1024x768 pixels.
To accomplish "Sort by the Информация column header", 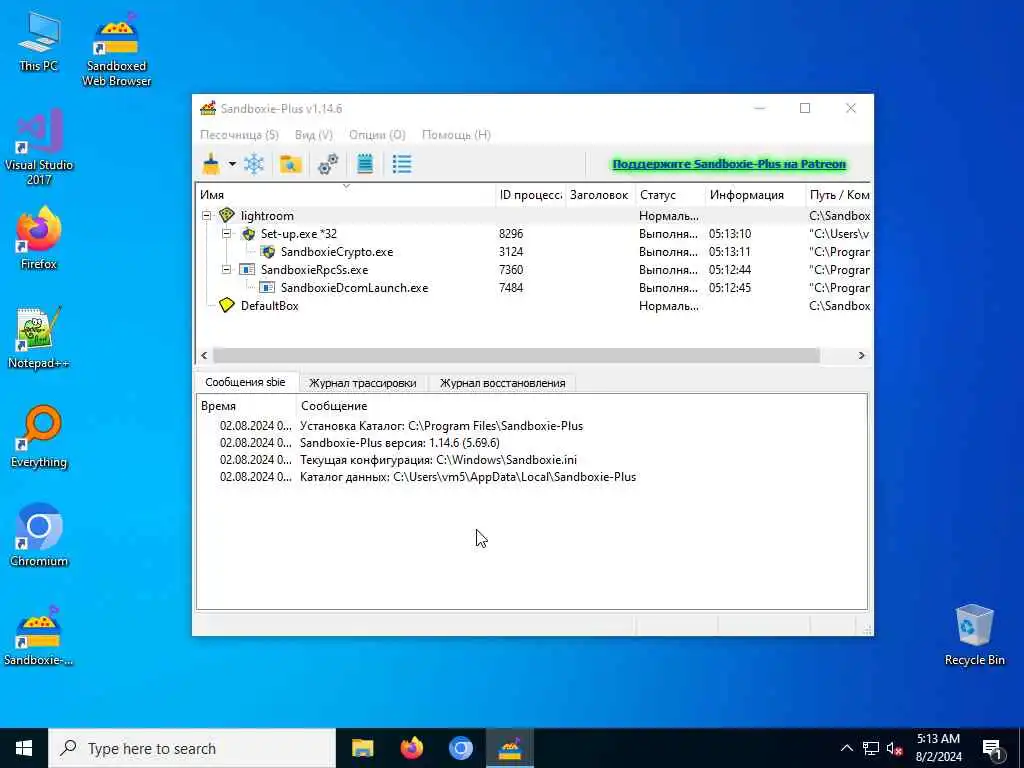I will coord(755,195).
